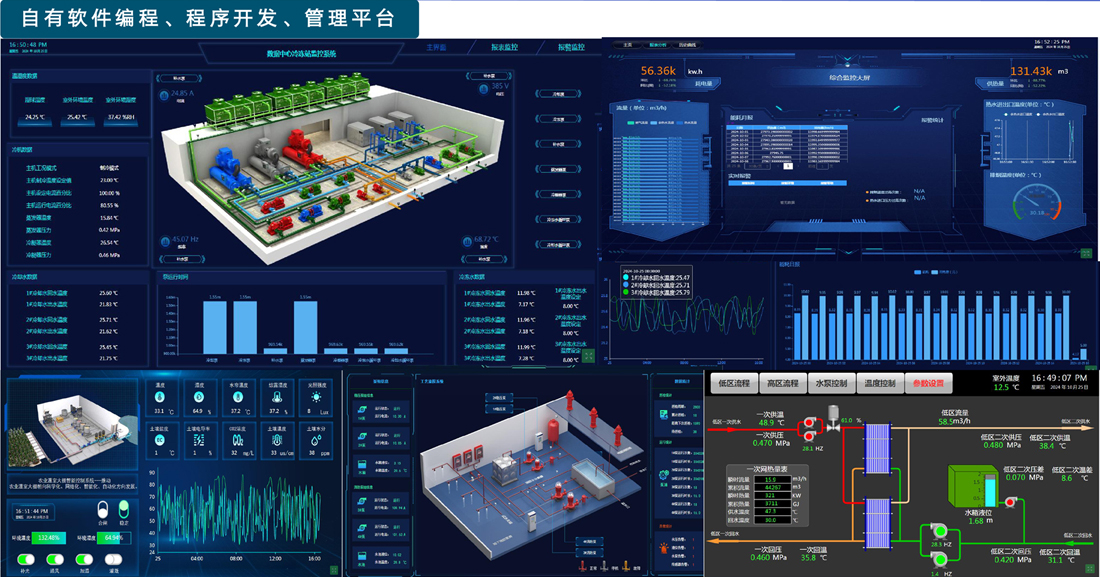Open the 主界面 tab
This screenshot has width=1100, height=577.
point(436,47)
